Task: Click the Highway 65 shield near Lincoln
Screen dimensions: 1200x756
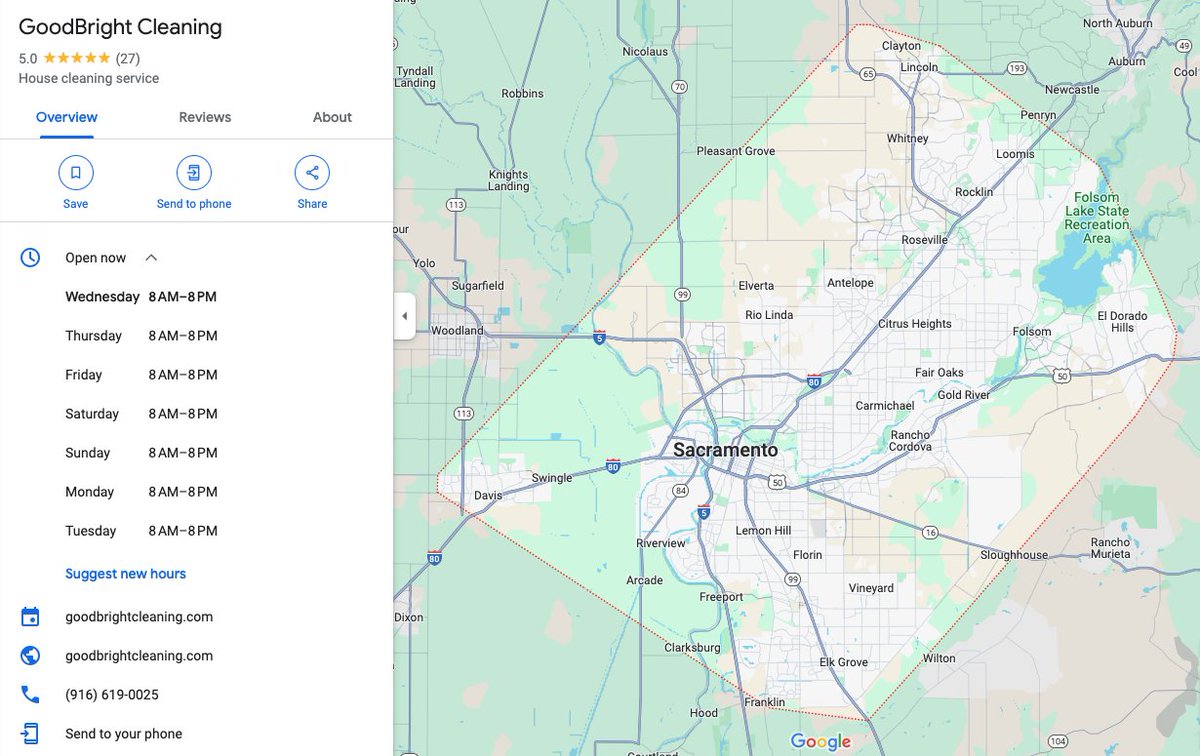Action: (x=868, y=73)
